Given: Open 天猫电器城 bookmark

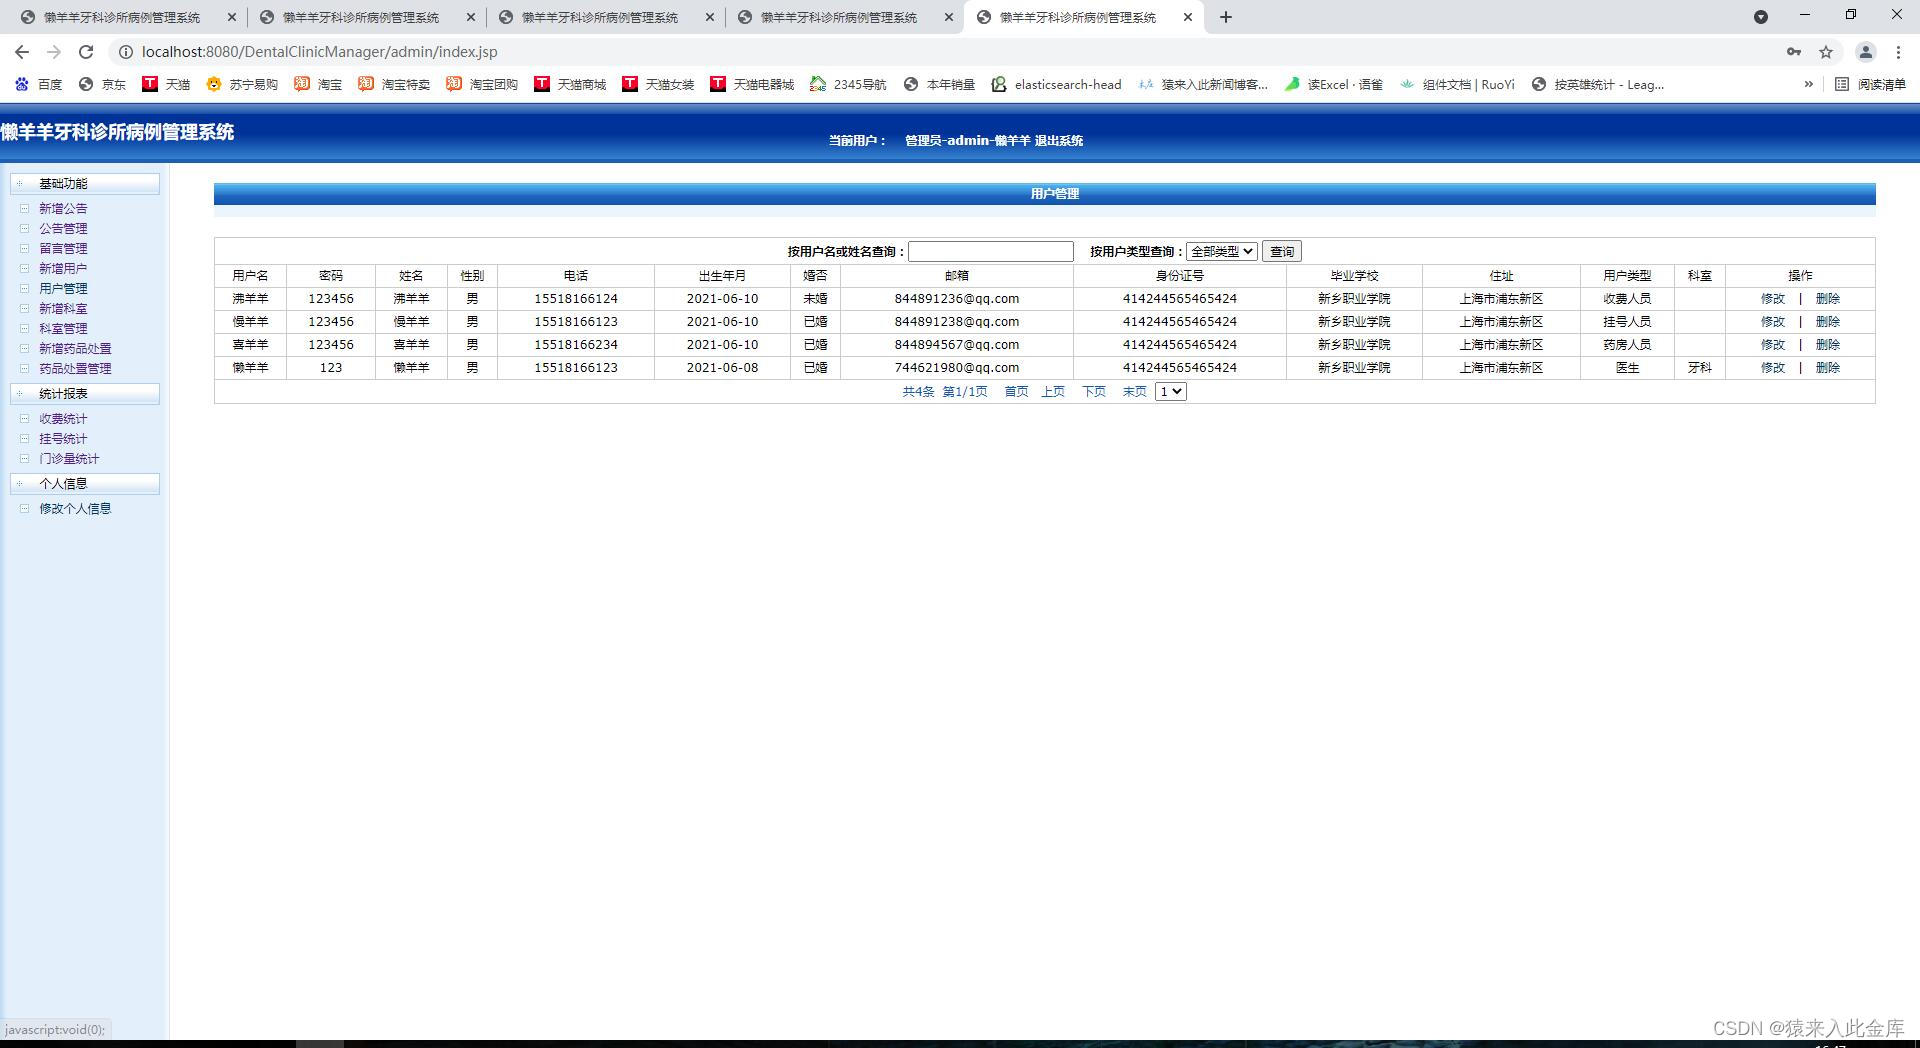Looking at the screenshot, I should 752,84.
